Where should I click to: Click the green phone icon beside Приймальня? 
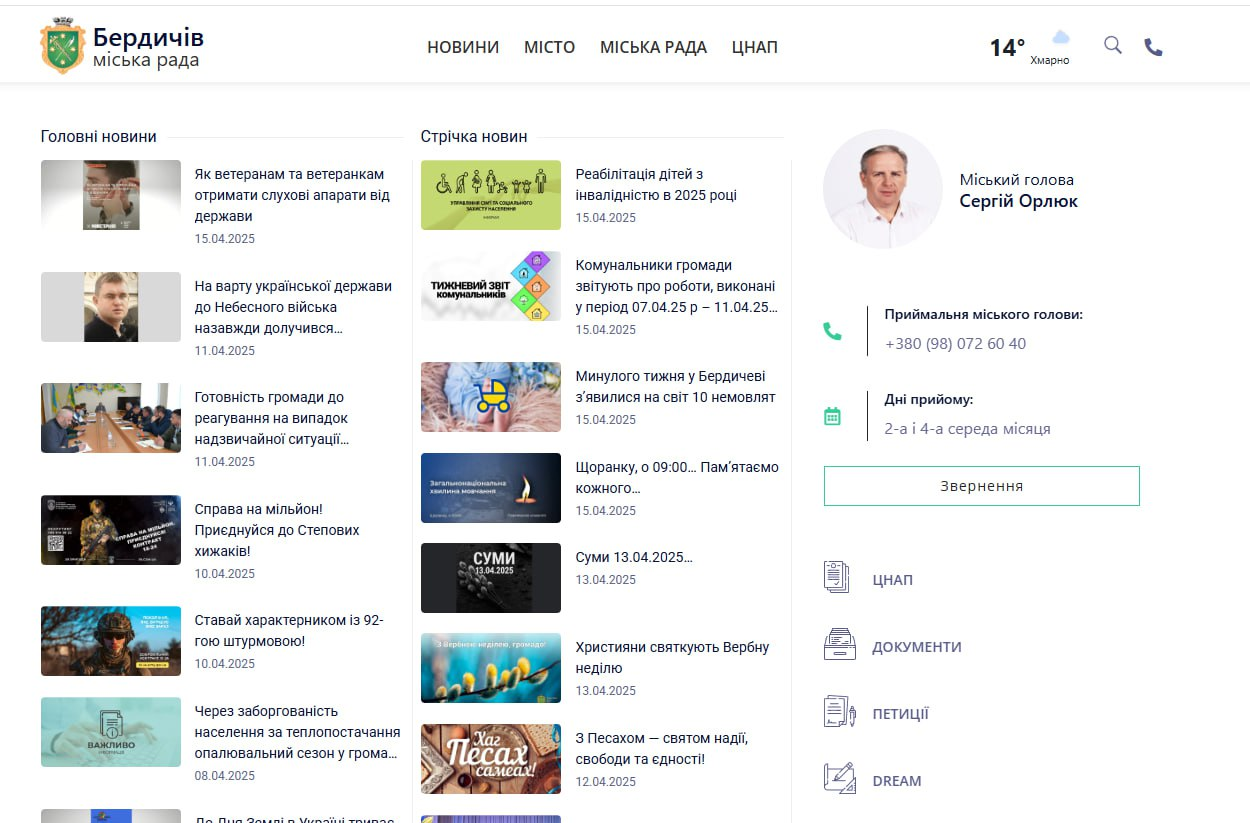(x=832, y=331)
